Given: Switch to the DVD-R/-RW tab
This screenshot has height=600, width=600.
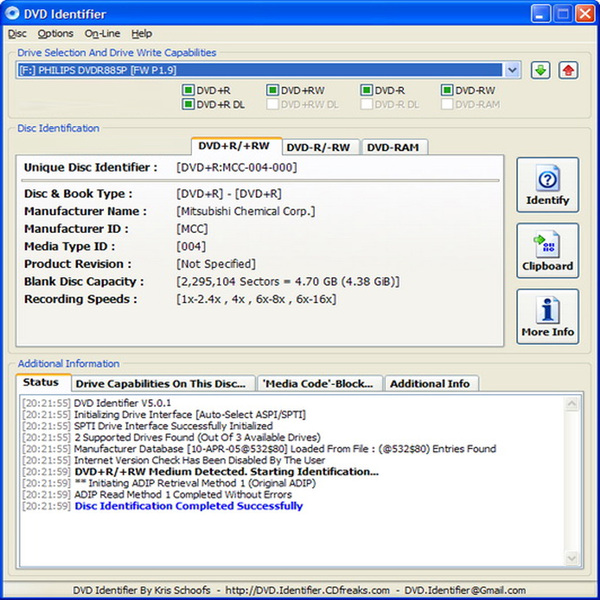Looking at the screenshot, I should pos(321,147).
